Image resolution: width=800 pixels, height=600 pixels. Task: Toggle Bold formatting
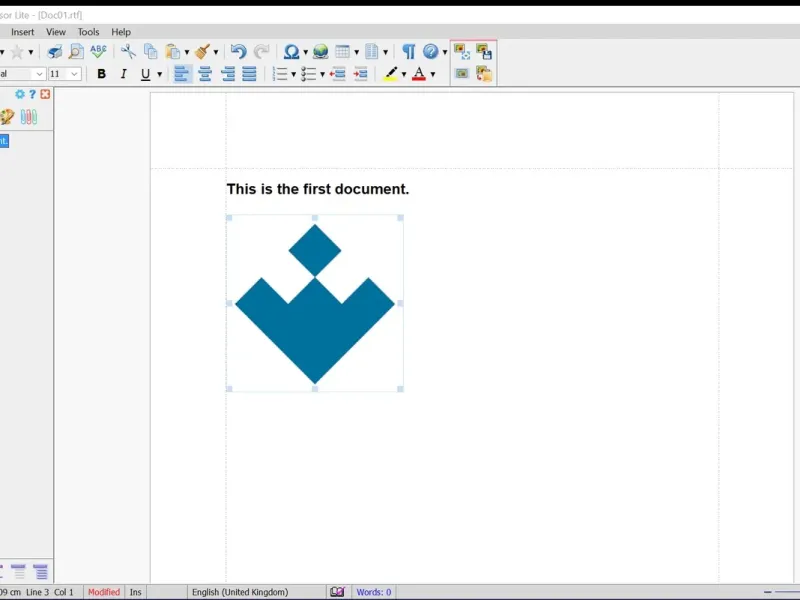click(102, 74)
